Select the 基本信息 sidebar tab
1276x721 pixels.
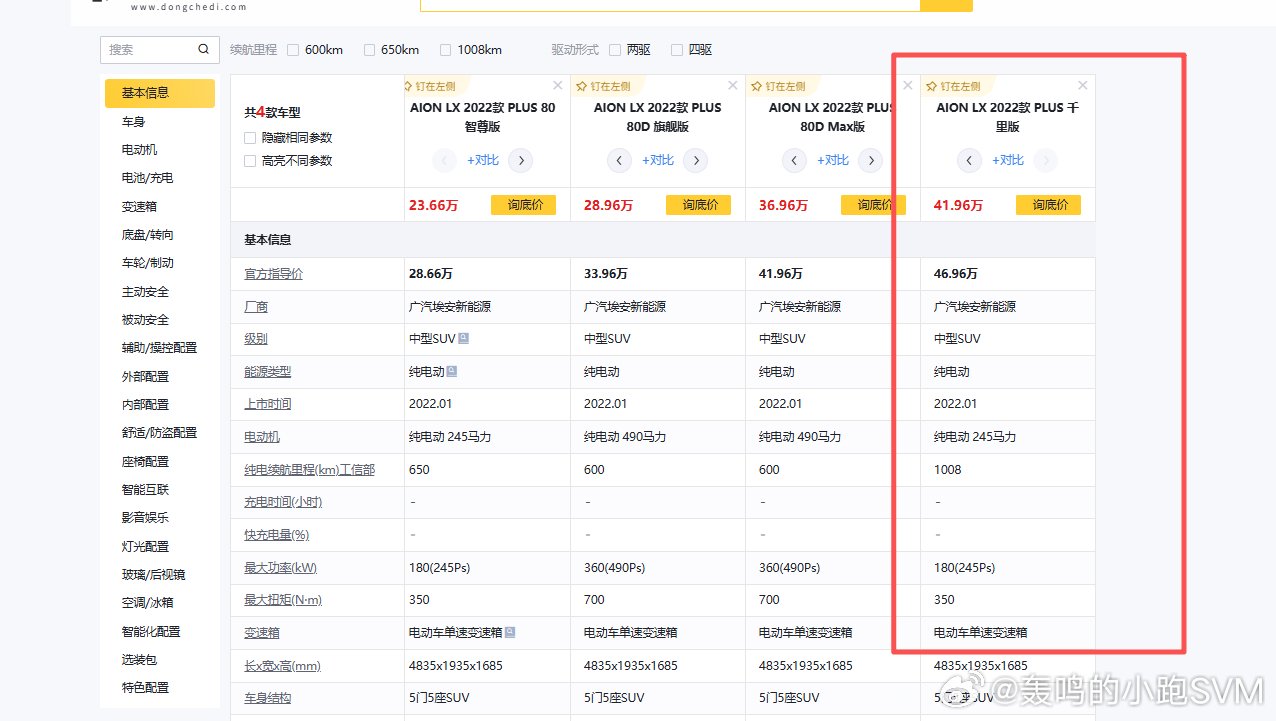tap(159, 93)
